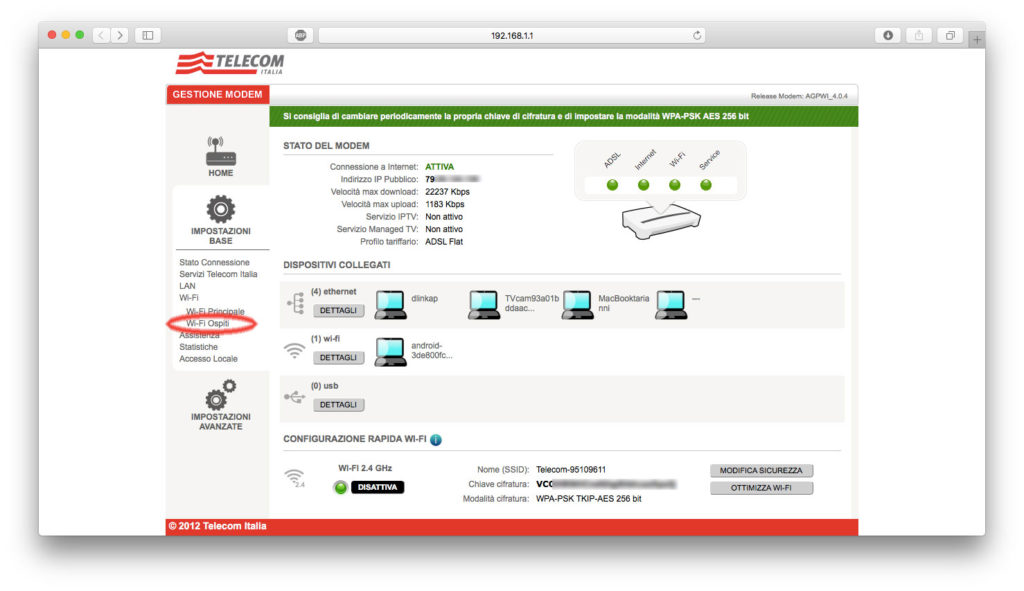Click the green Wi-Fi active indicator
1024x591 pixels.
pos(340,487)
